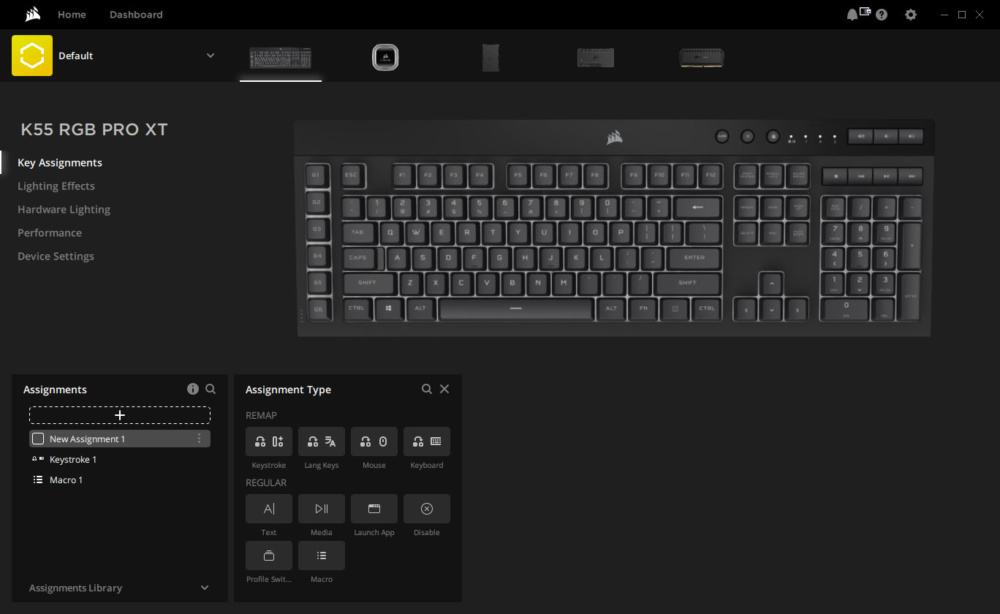Image resolution: width=1000 pixels, height=614 pixels.
Task: Choose Mouse remap type
Action: point(374,441)
